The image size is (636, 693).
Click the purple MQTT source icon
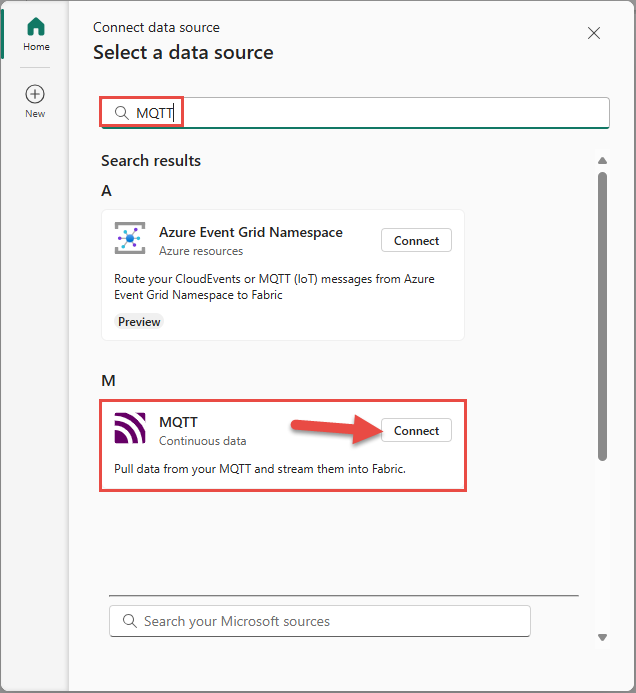click(130, 429)
